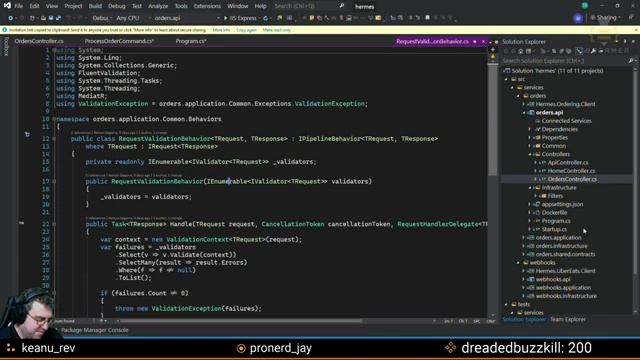Expand the Dependencies node
The image size is (640, 360).
coord(530,129)
